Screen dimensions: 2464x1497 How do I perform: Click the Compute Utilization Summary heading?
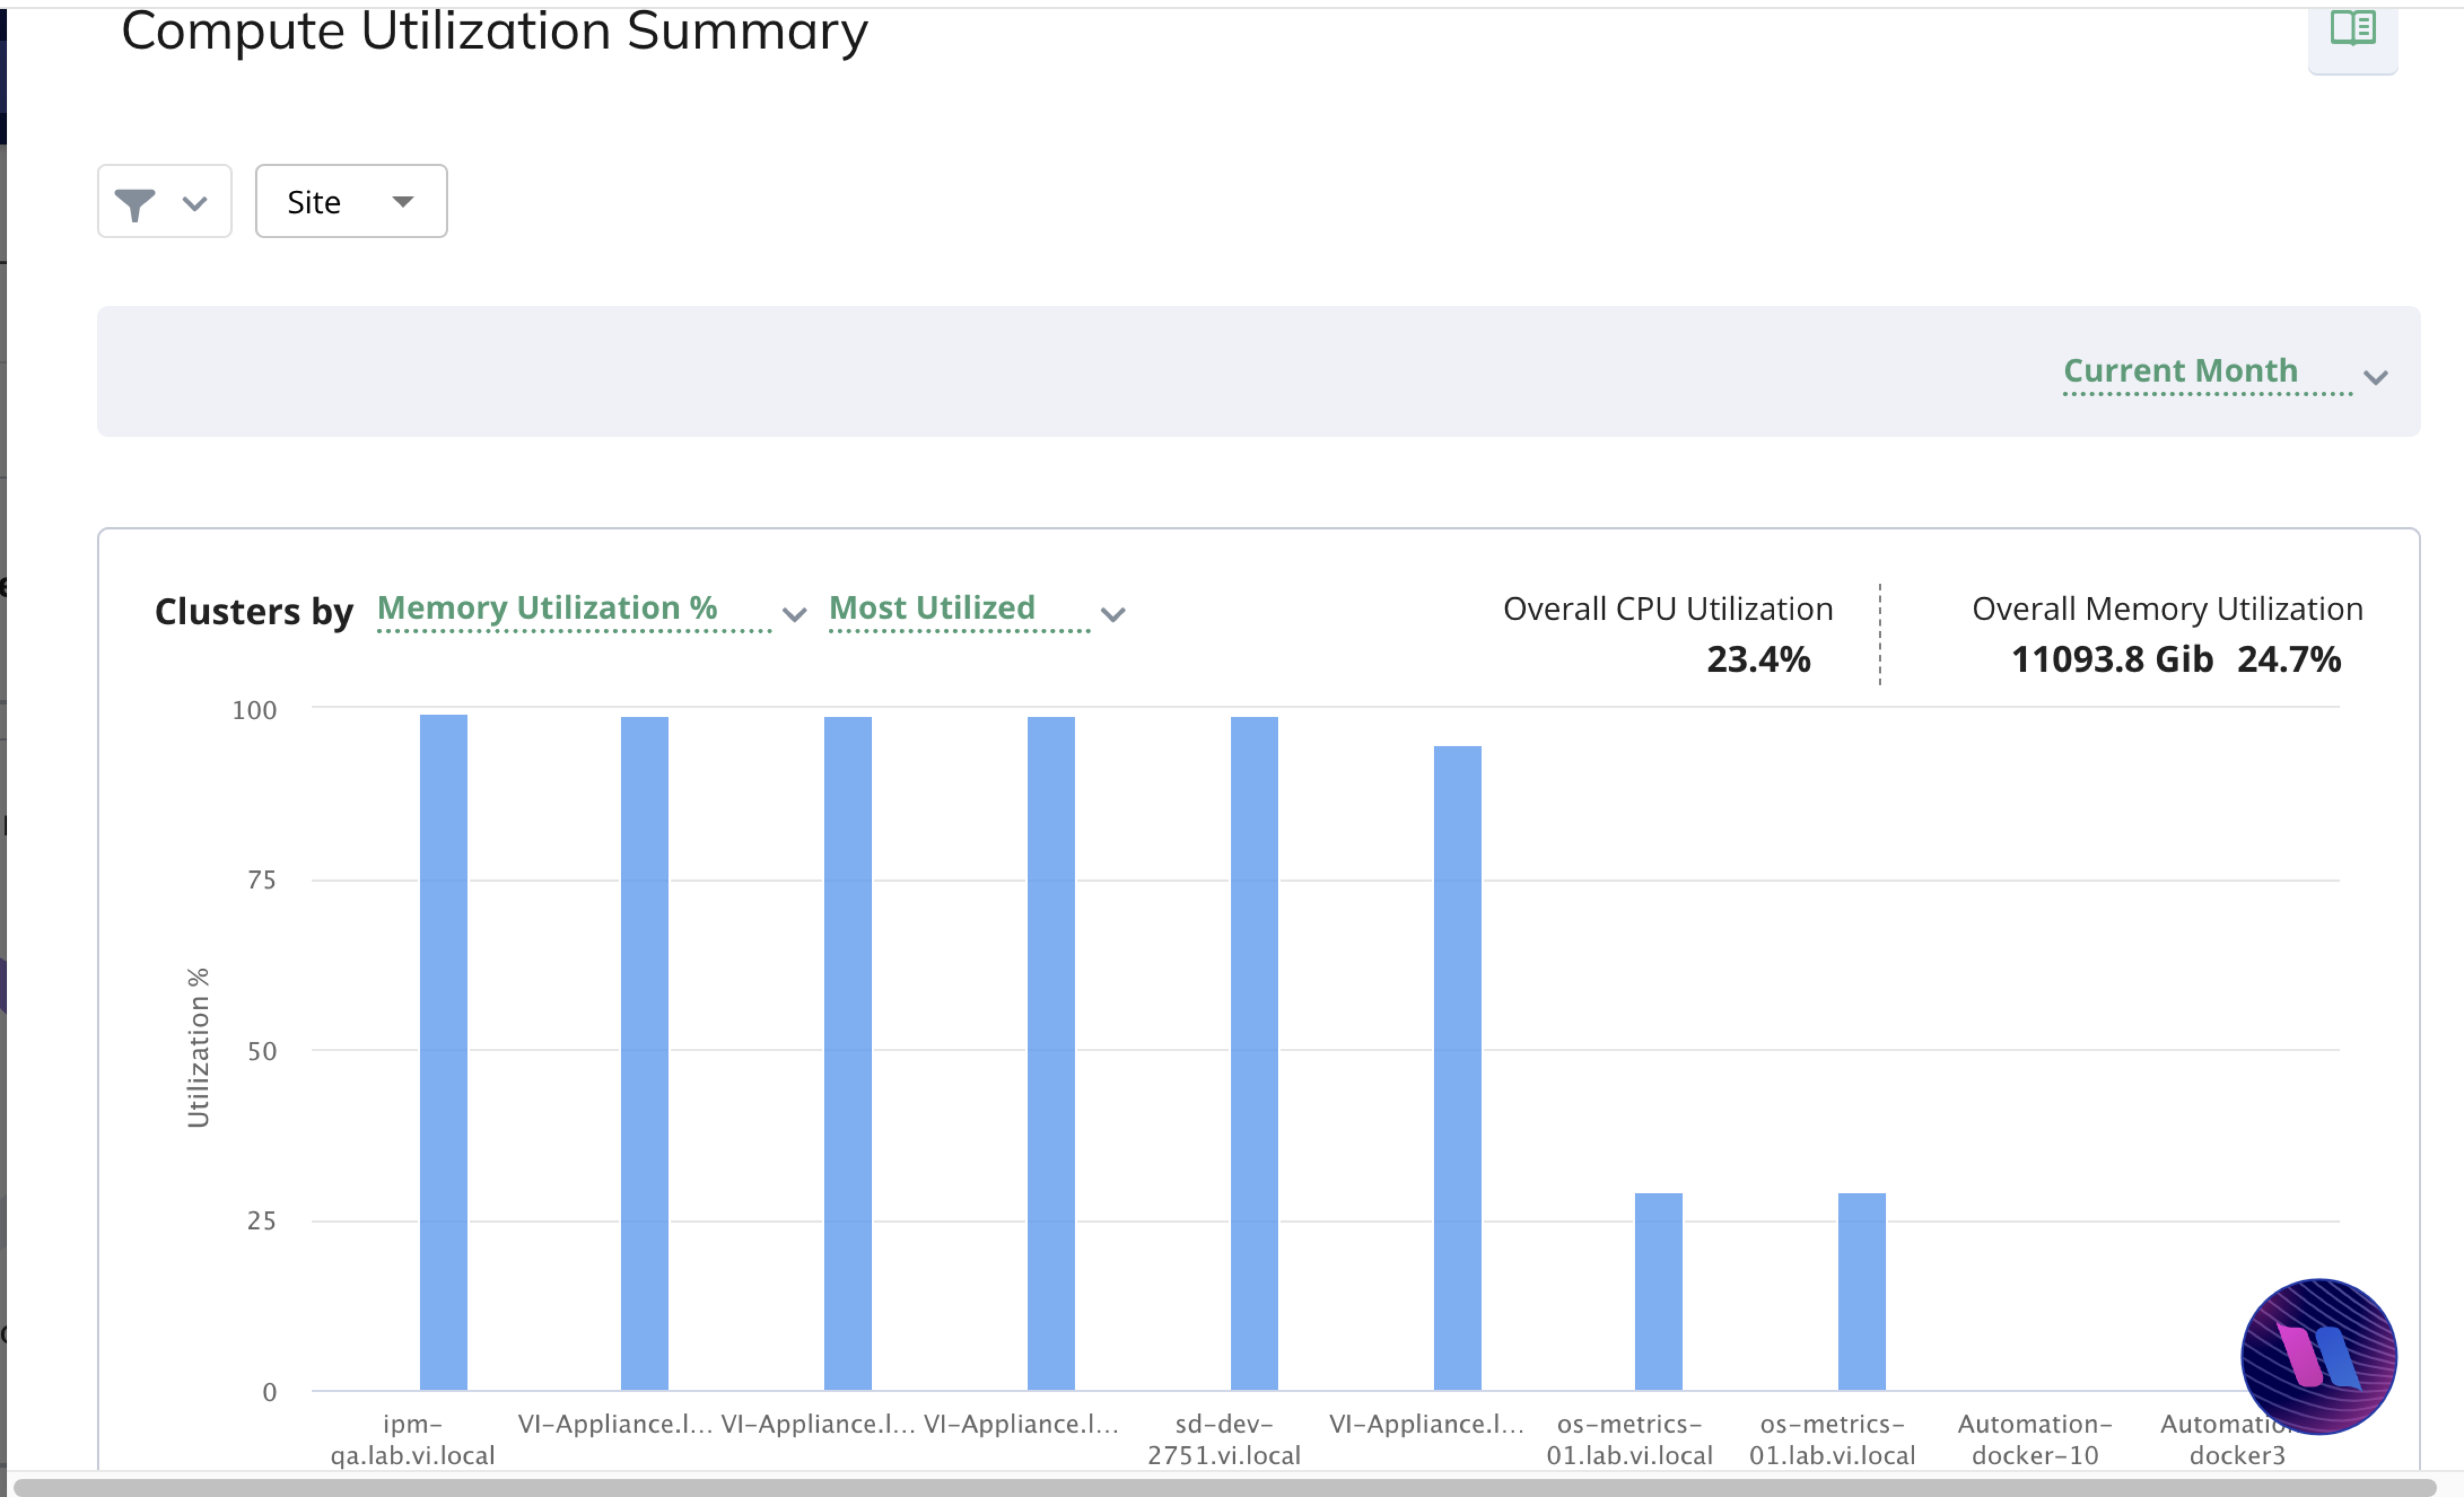pyautogui.click(x=494, y=31)
